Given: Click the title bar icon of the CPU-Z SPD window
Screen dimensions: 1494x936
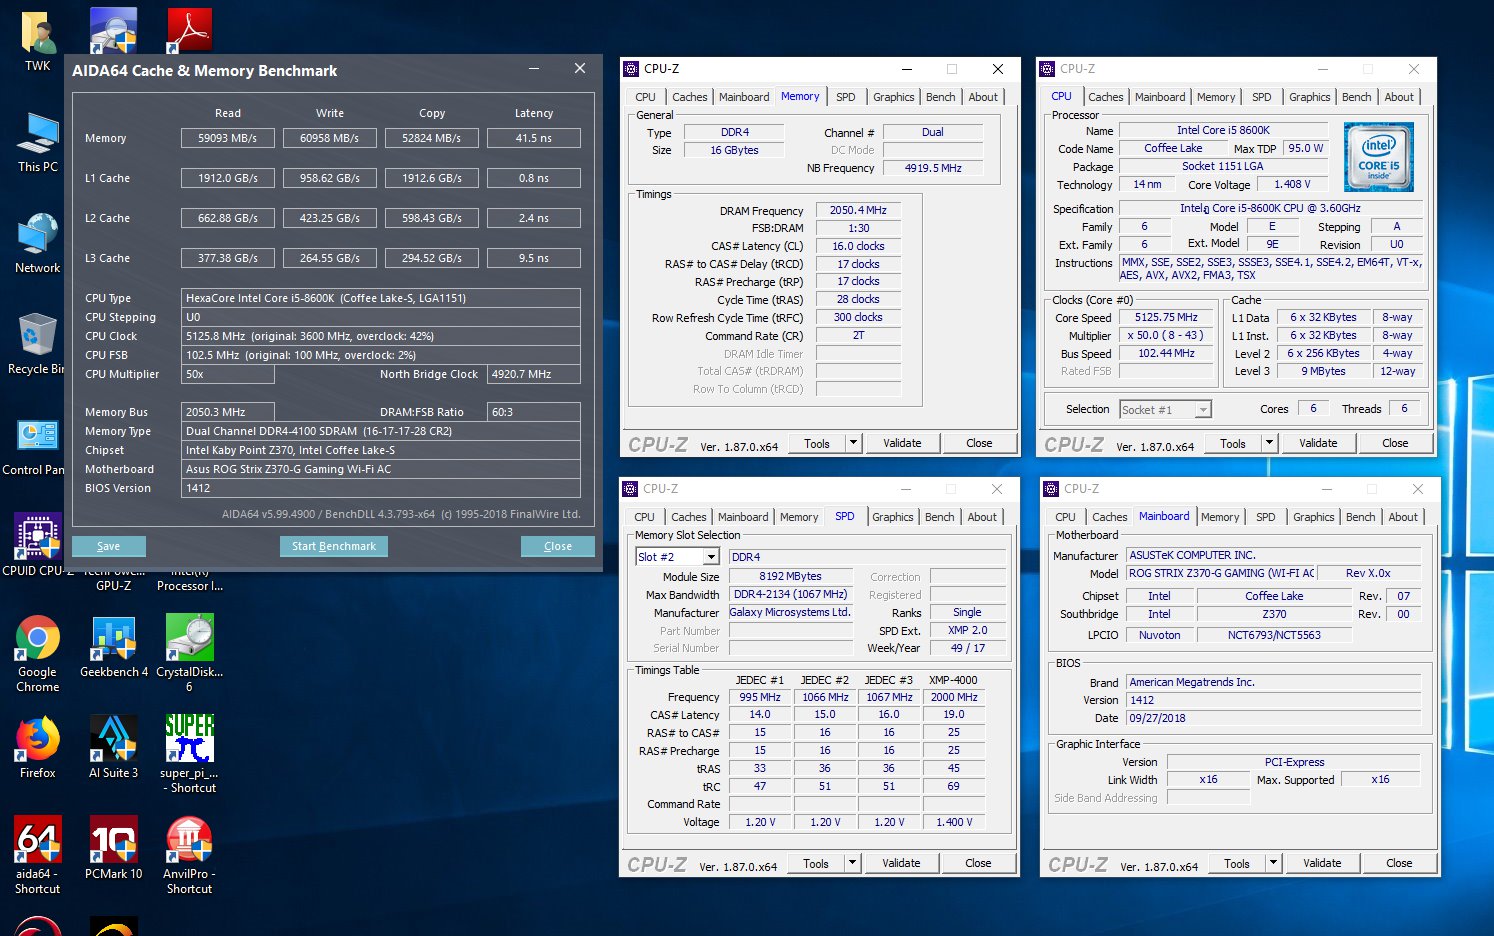Looking at the screenshot, I should (x=630, y=489).
